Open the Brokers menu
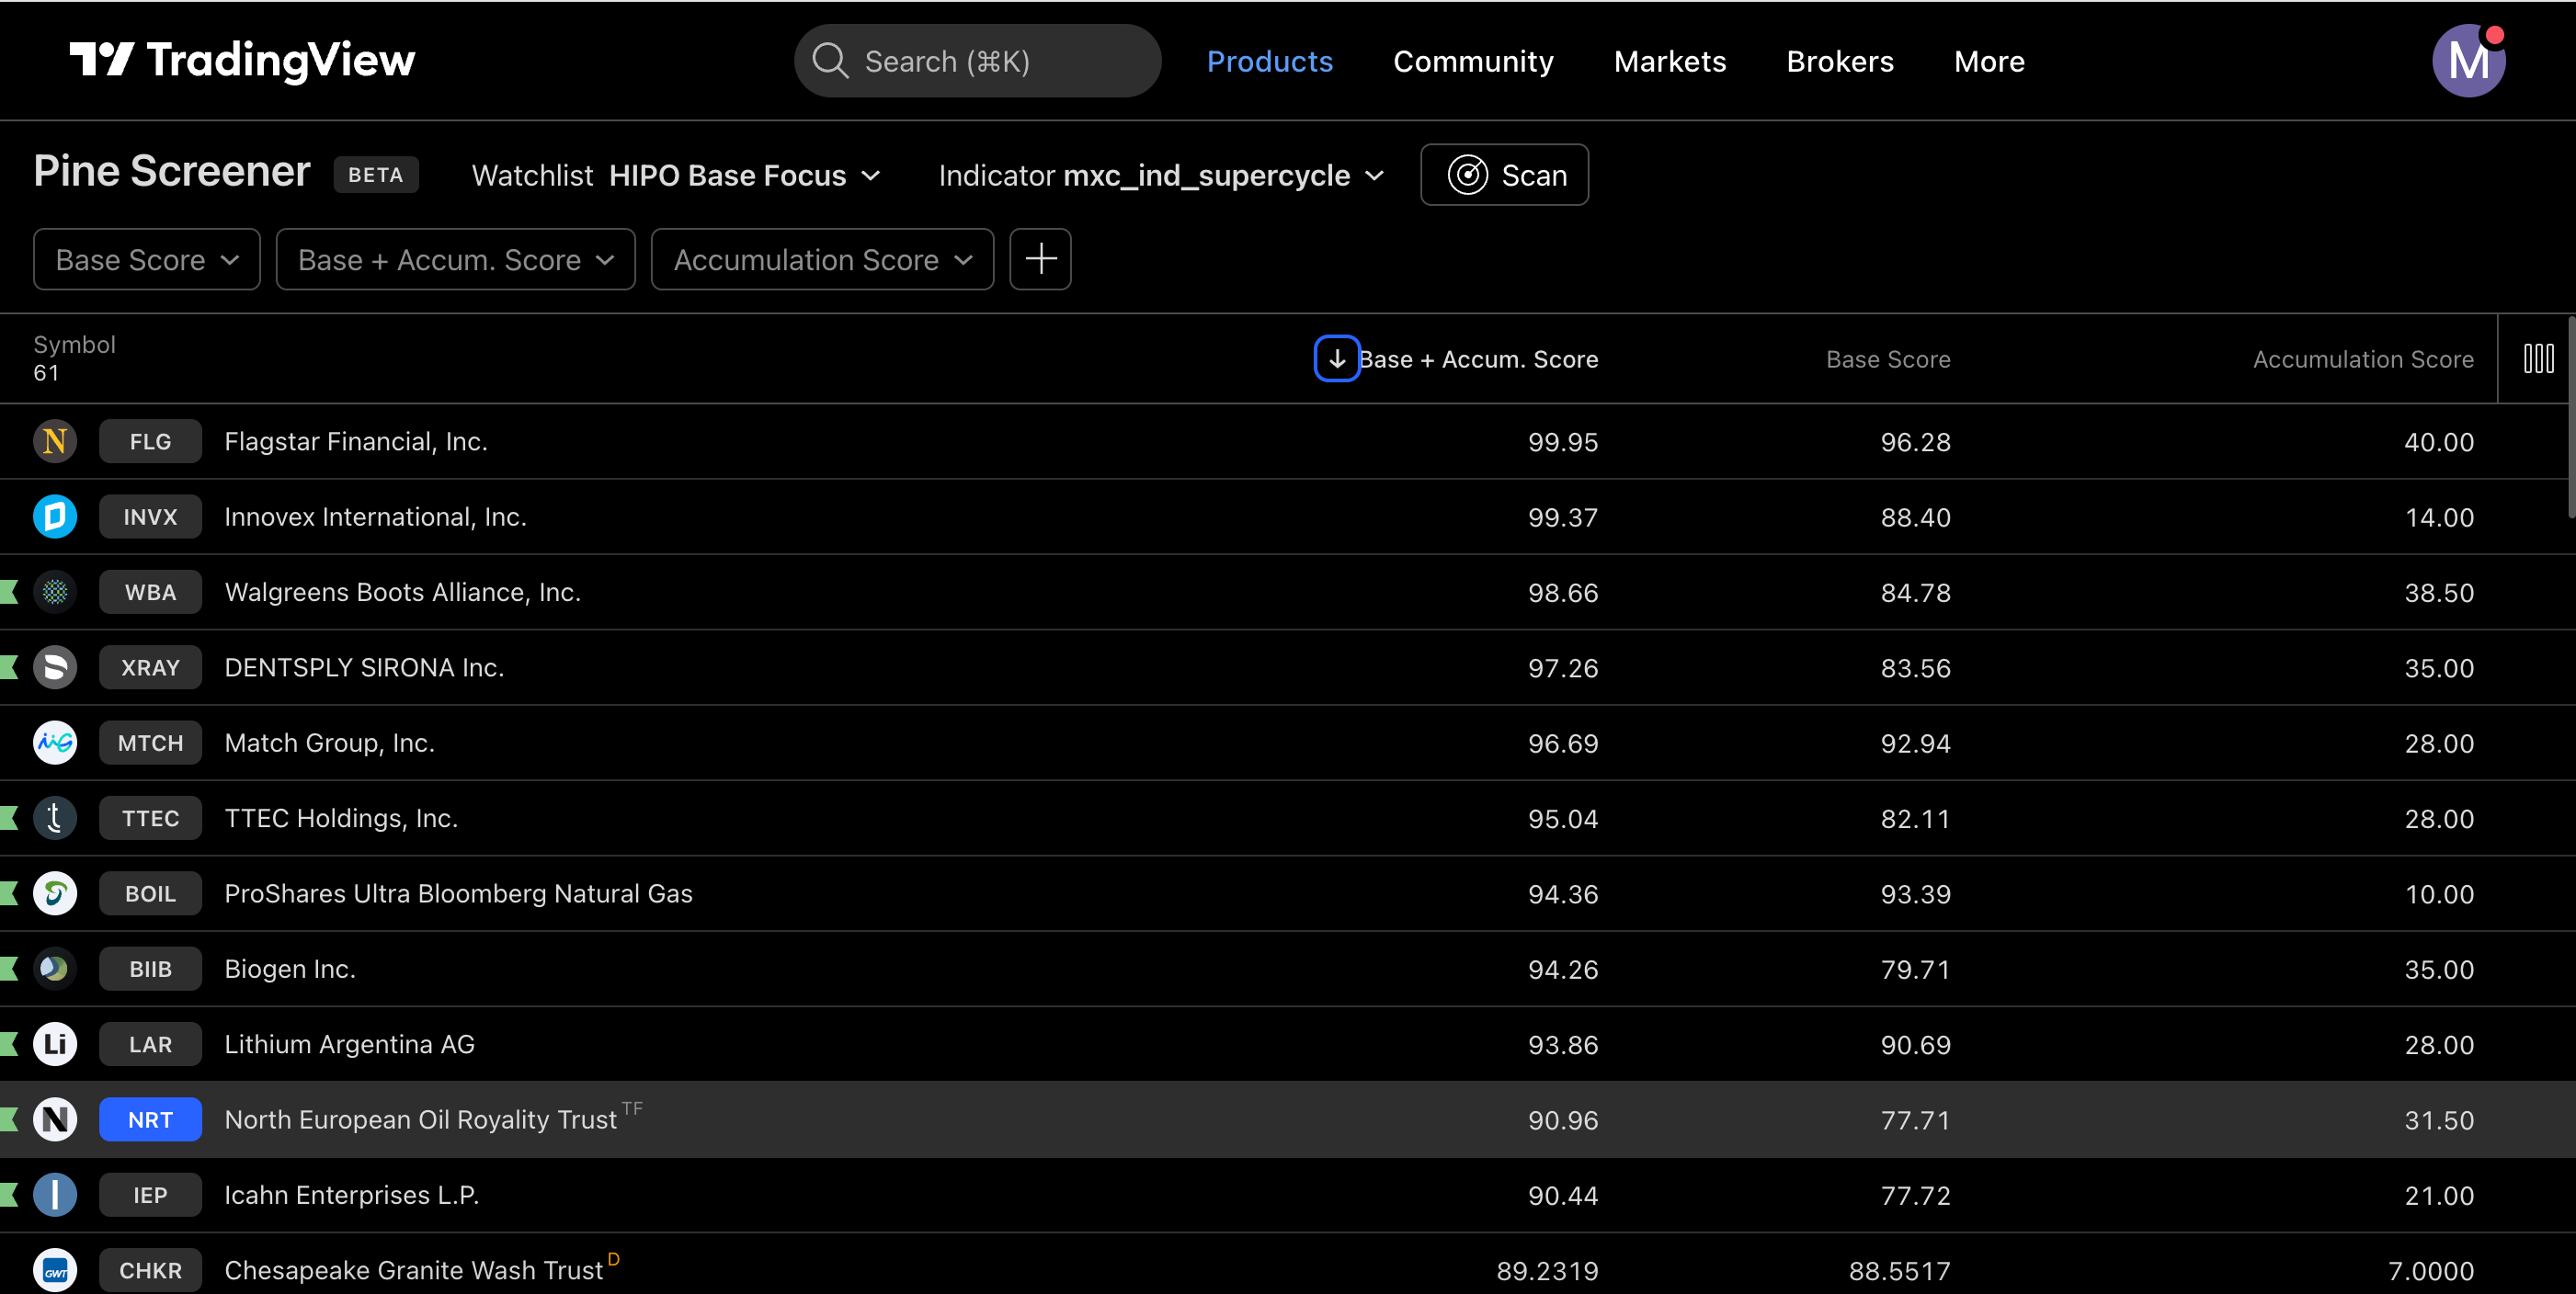Viewport: 2576px width, 1294px height. 1840,61
